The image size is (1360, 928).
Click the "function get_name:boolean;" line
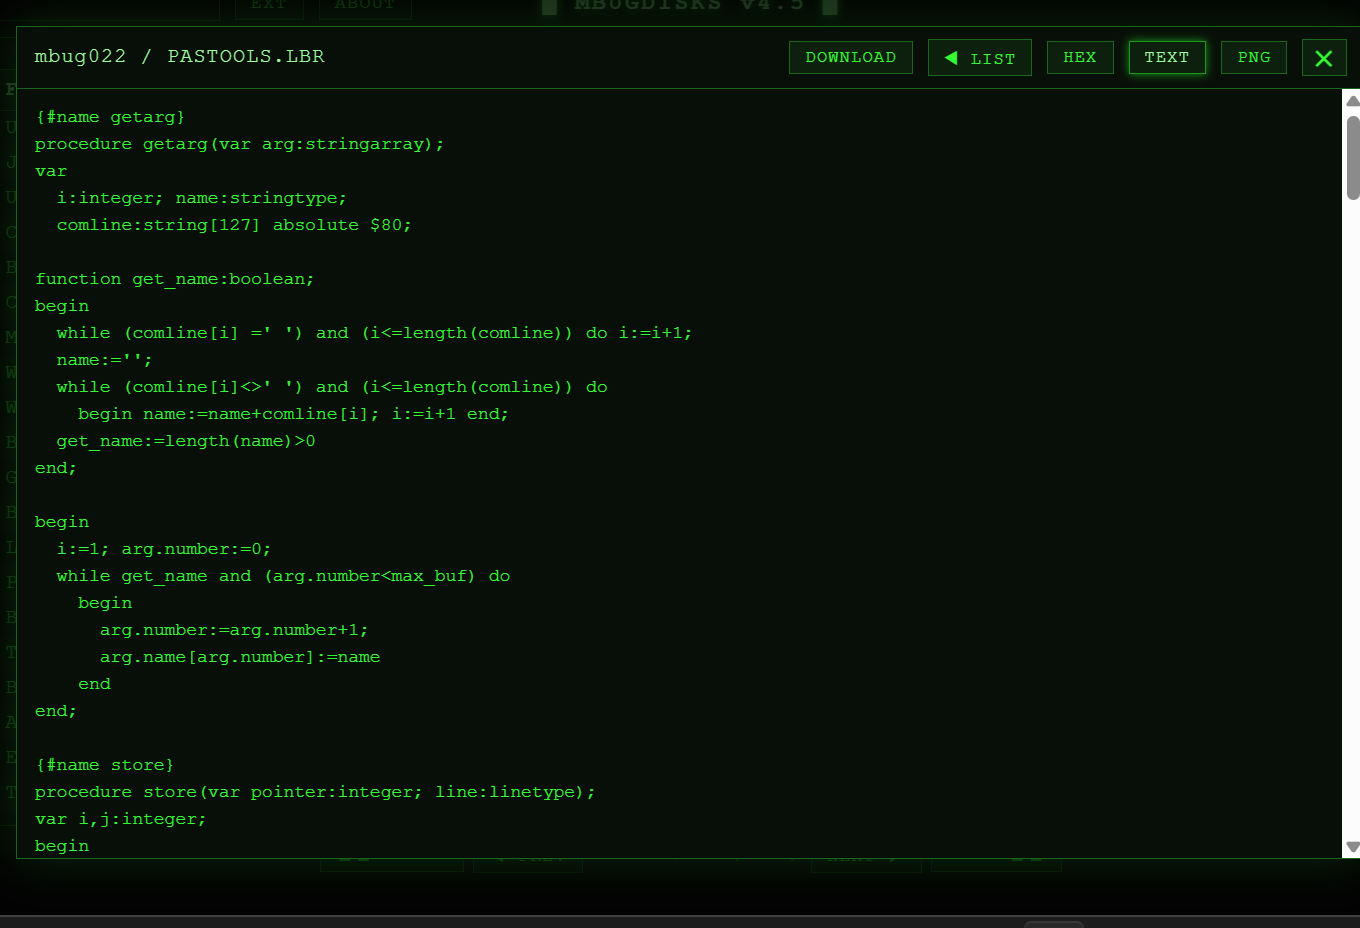175,279
